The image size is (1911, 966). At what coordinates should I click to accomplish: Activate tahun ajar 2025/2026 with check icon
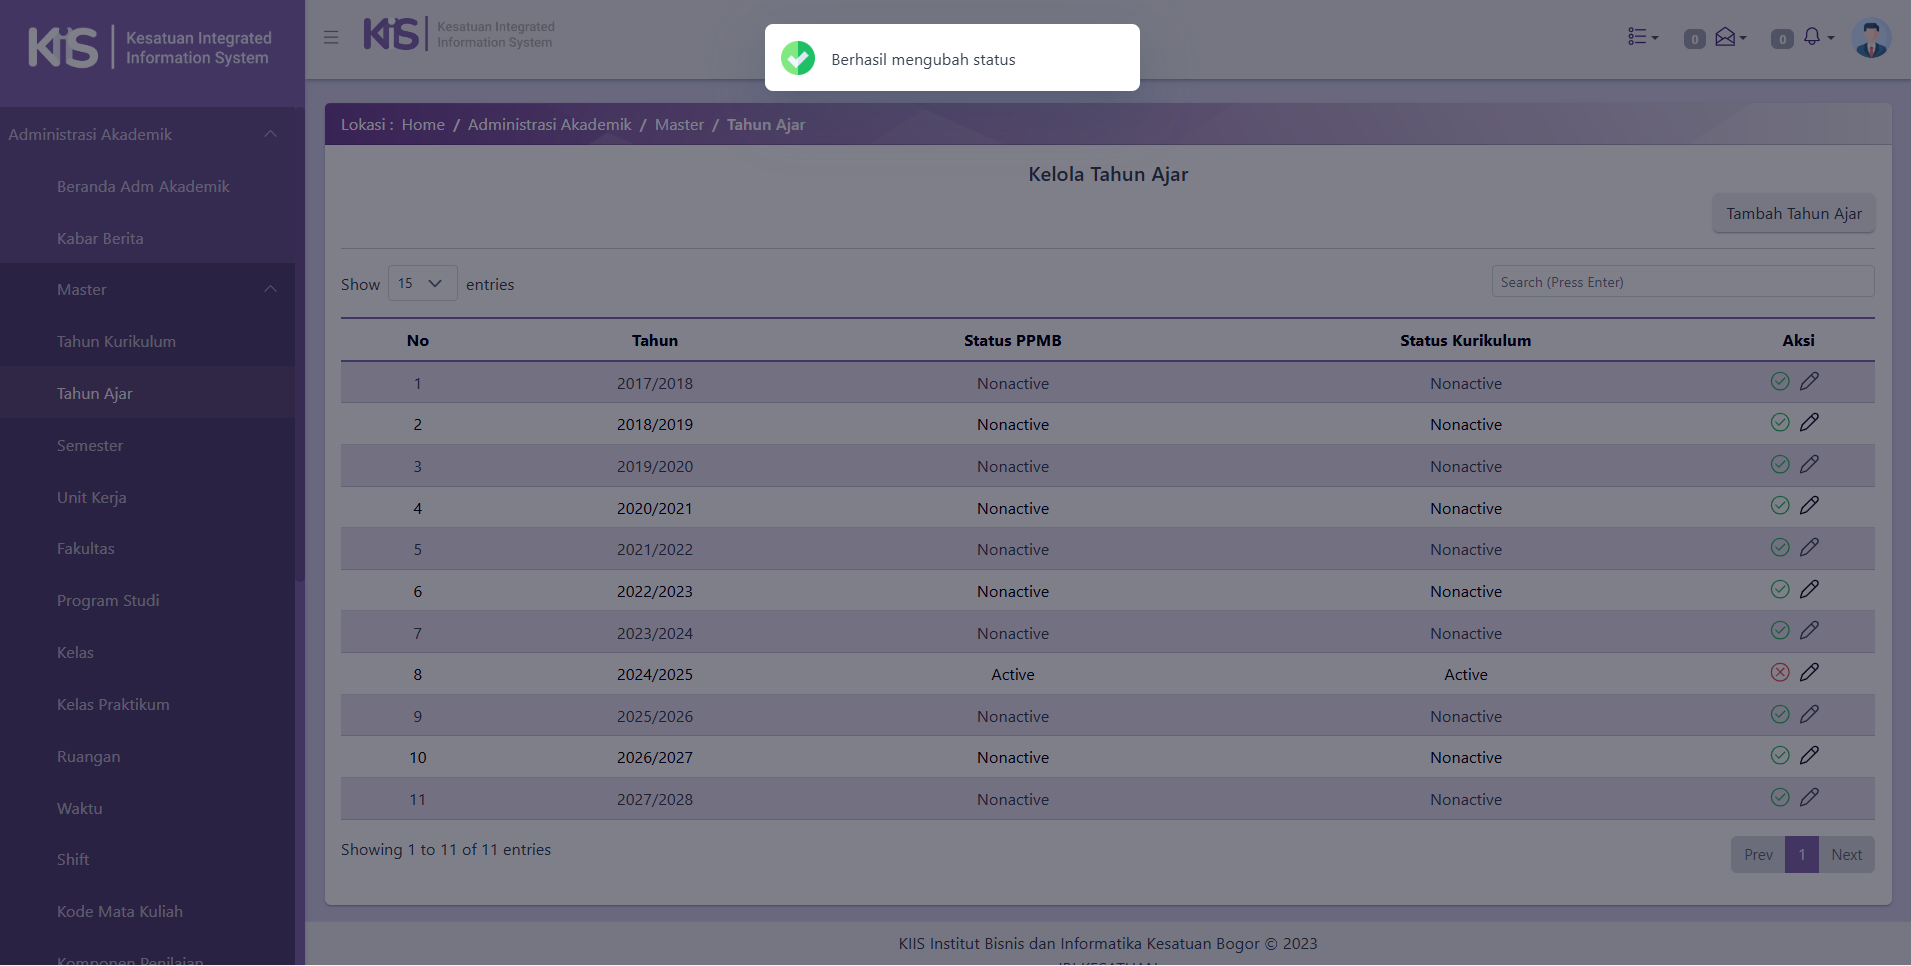1780,715
